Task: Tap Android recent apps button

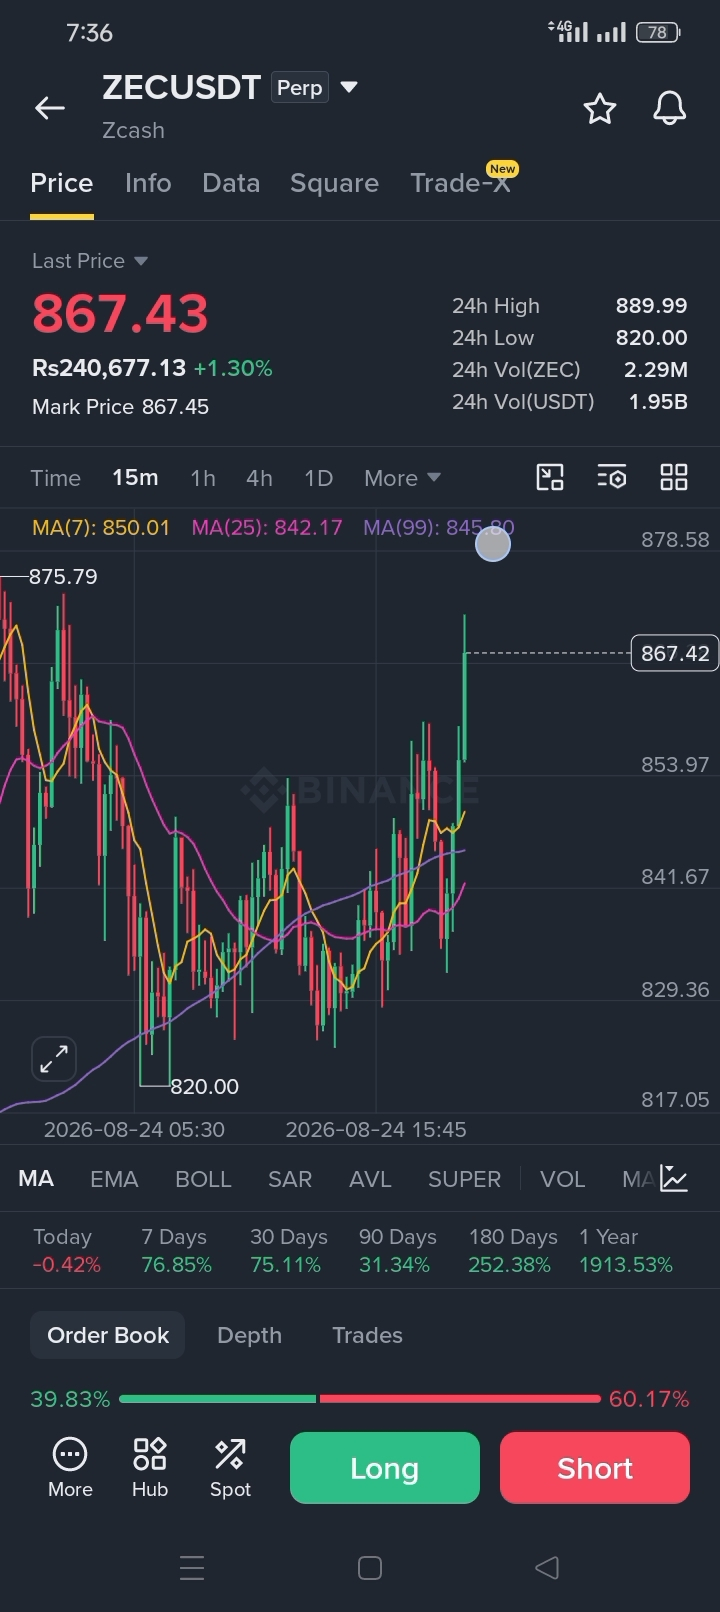Action: [192, 1567]
